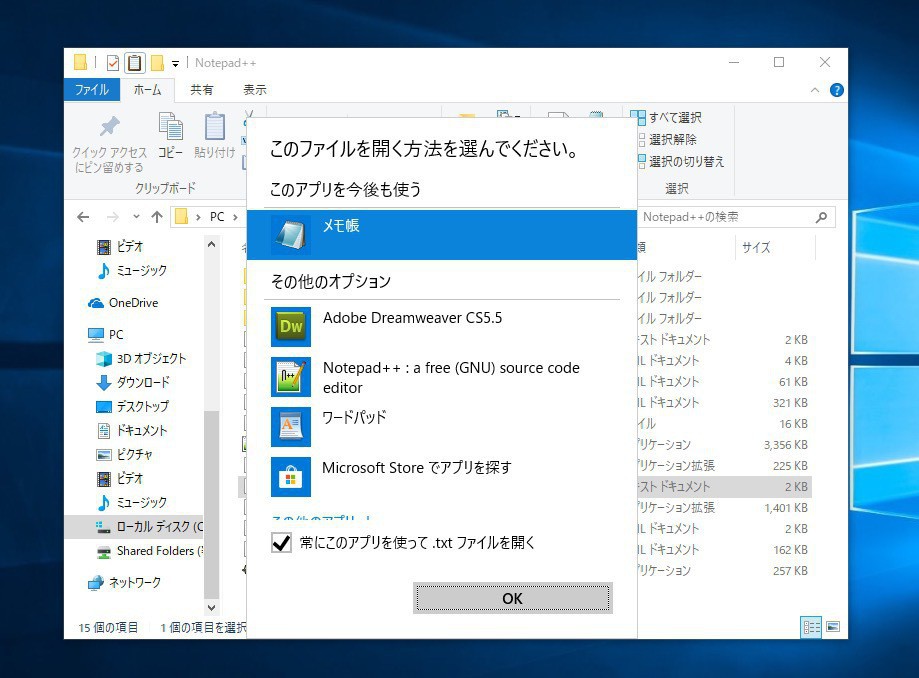Switch to large icons view button
The width and height of the screenshot is (919, 678).
click(832, 627)
